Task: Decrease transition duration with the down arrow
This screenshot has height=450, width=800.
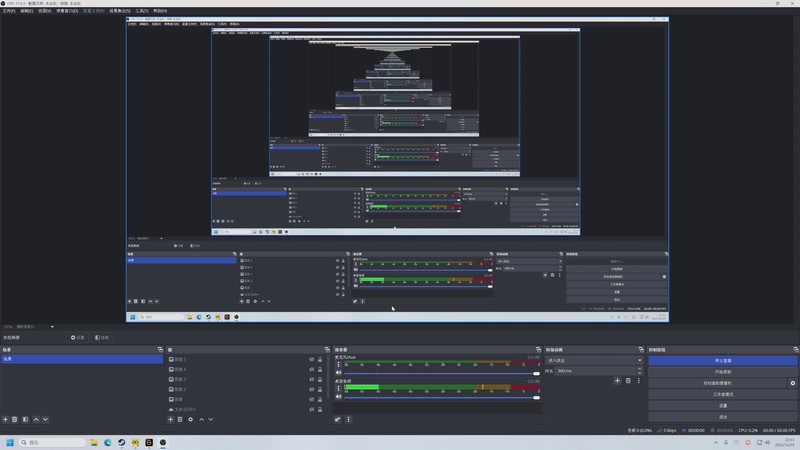Action: point(640,373)
